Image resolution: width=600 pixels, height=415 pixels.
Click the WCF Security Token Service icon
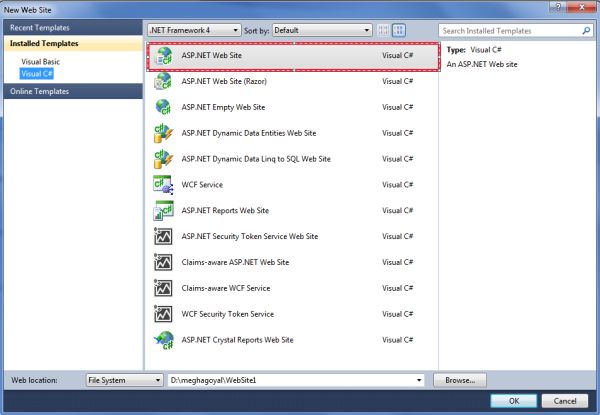click(163, 314)
